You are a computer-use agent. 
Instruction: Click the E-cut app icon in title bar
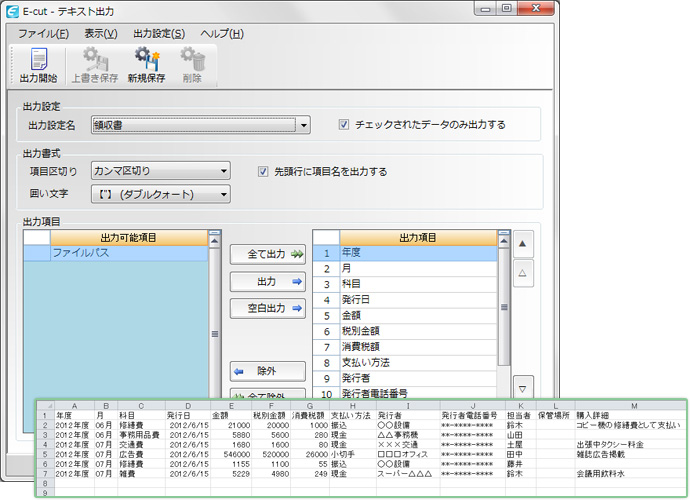13,11
